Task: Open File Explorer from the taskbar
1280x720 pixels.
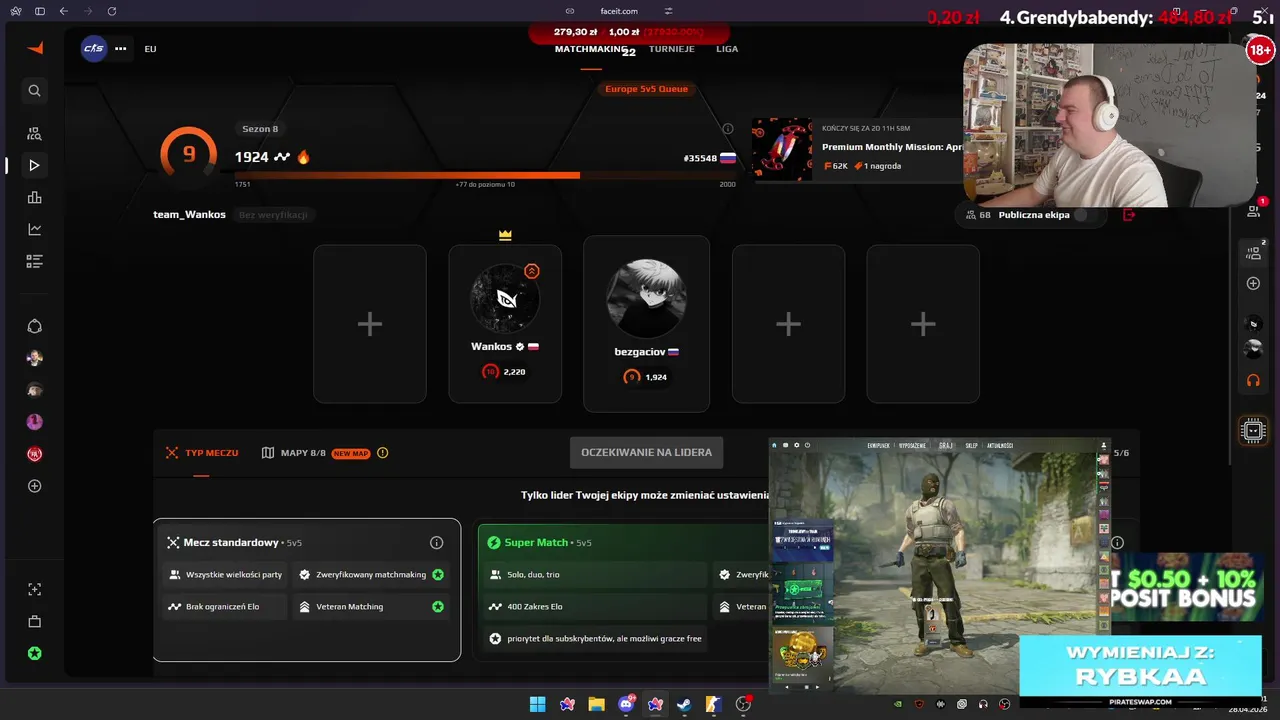Action: [596, 704]
